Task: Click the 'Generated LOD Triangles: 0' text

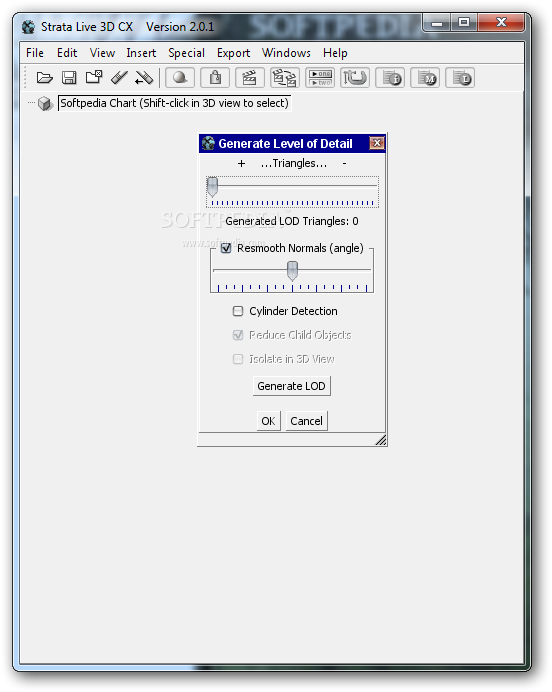Action: coord(292,221)
